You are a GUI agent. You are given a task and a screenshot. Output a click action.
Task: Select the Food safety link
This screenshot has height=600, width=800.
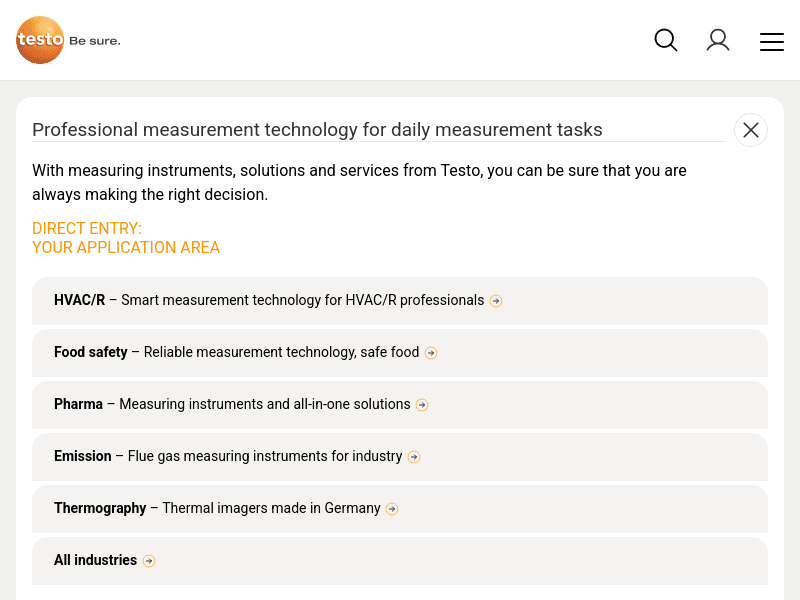(237, 352)
